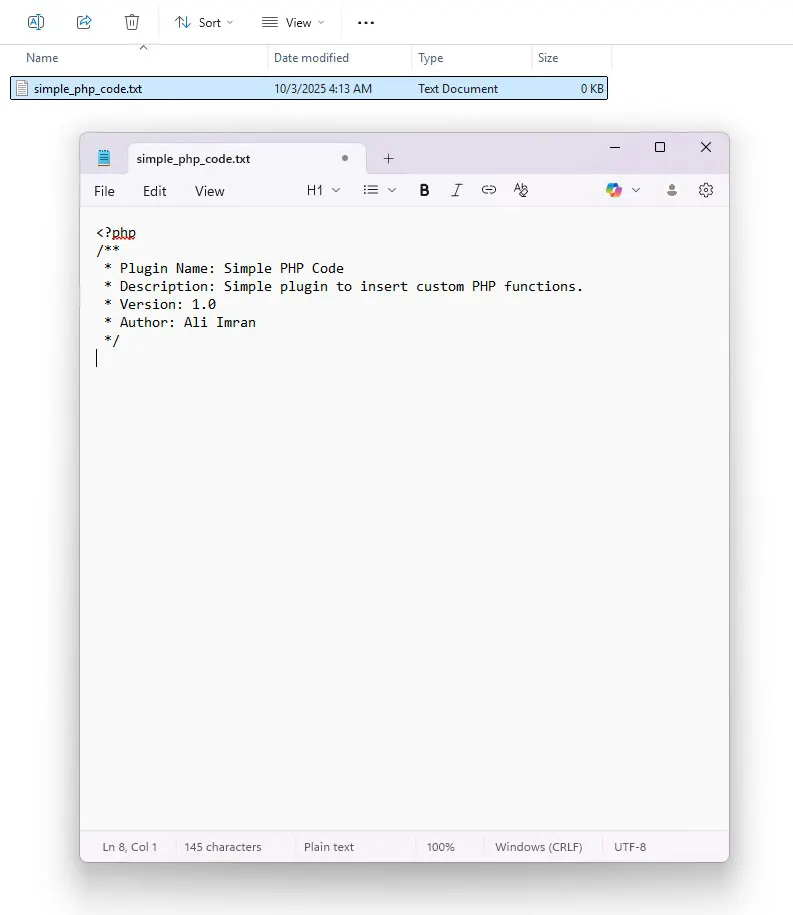Open the Edit menu in Notepad
793x915 pixels.
pos(155,191)
